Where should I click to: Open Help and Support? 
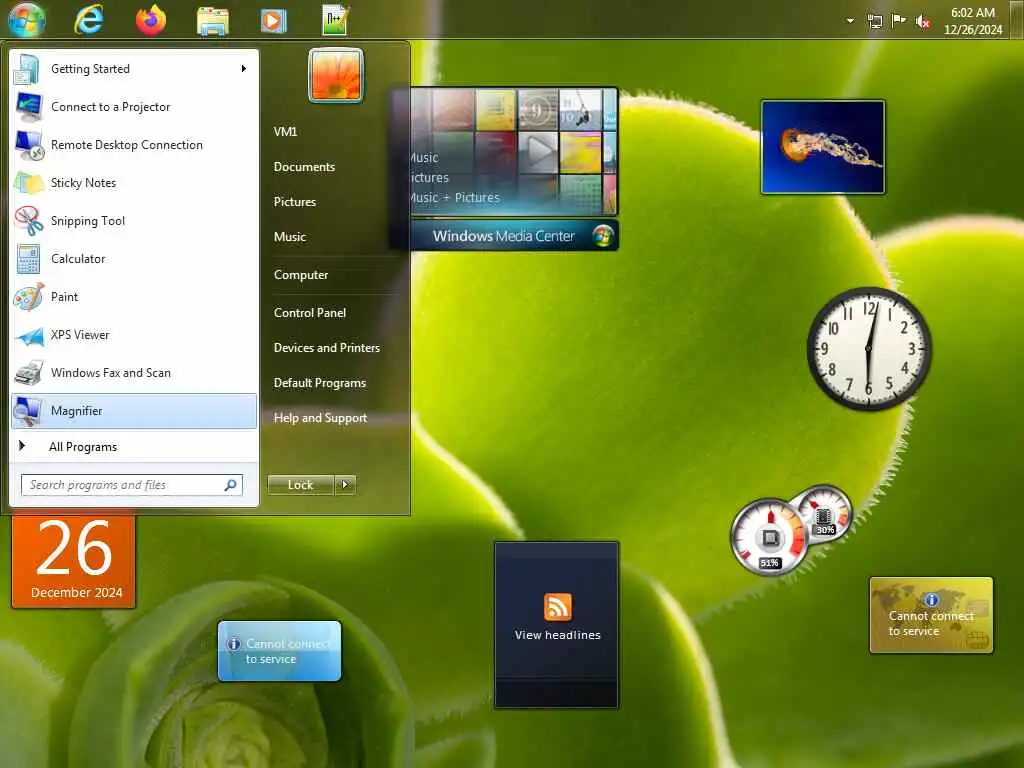click(x=320, y=418)
